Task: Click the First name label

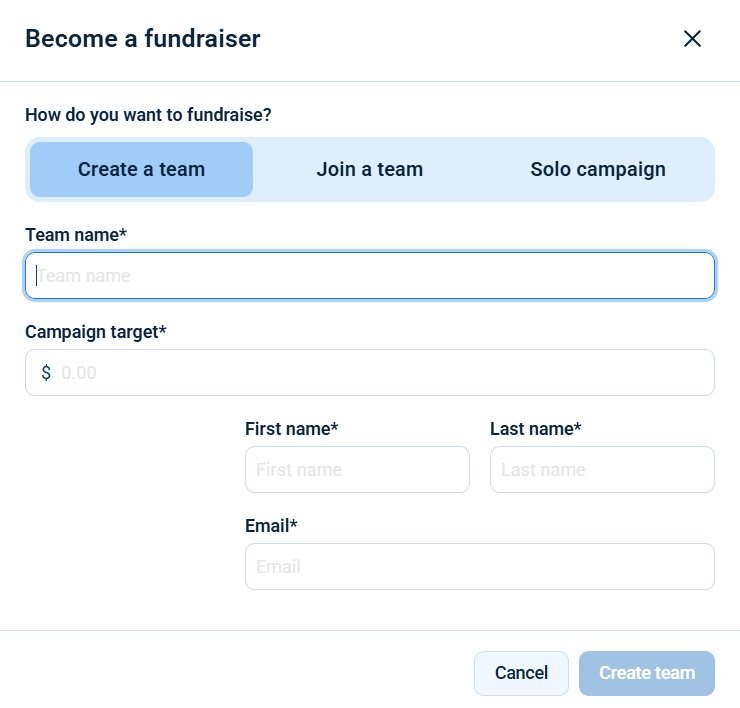Action: point(291,429)
